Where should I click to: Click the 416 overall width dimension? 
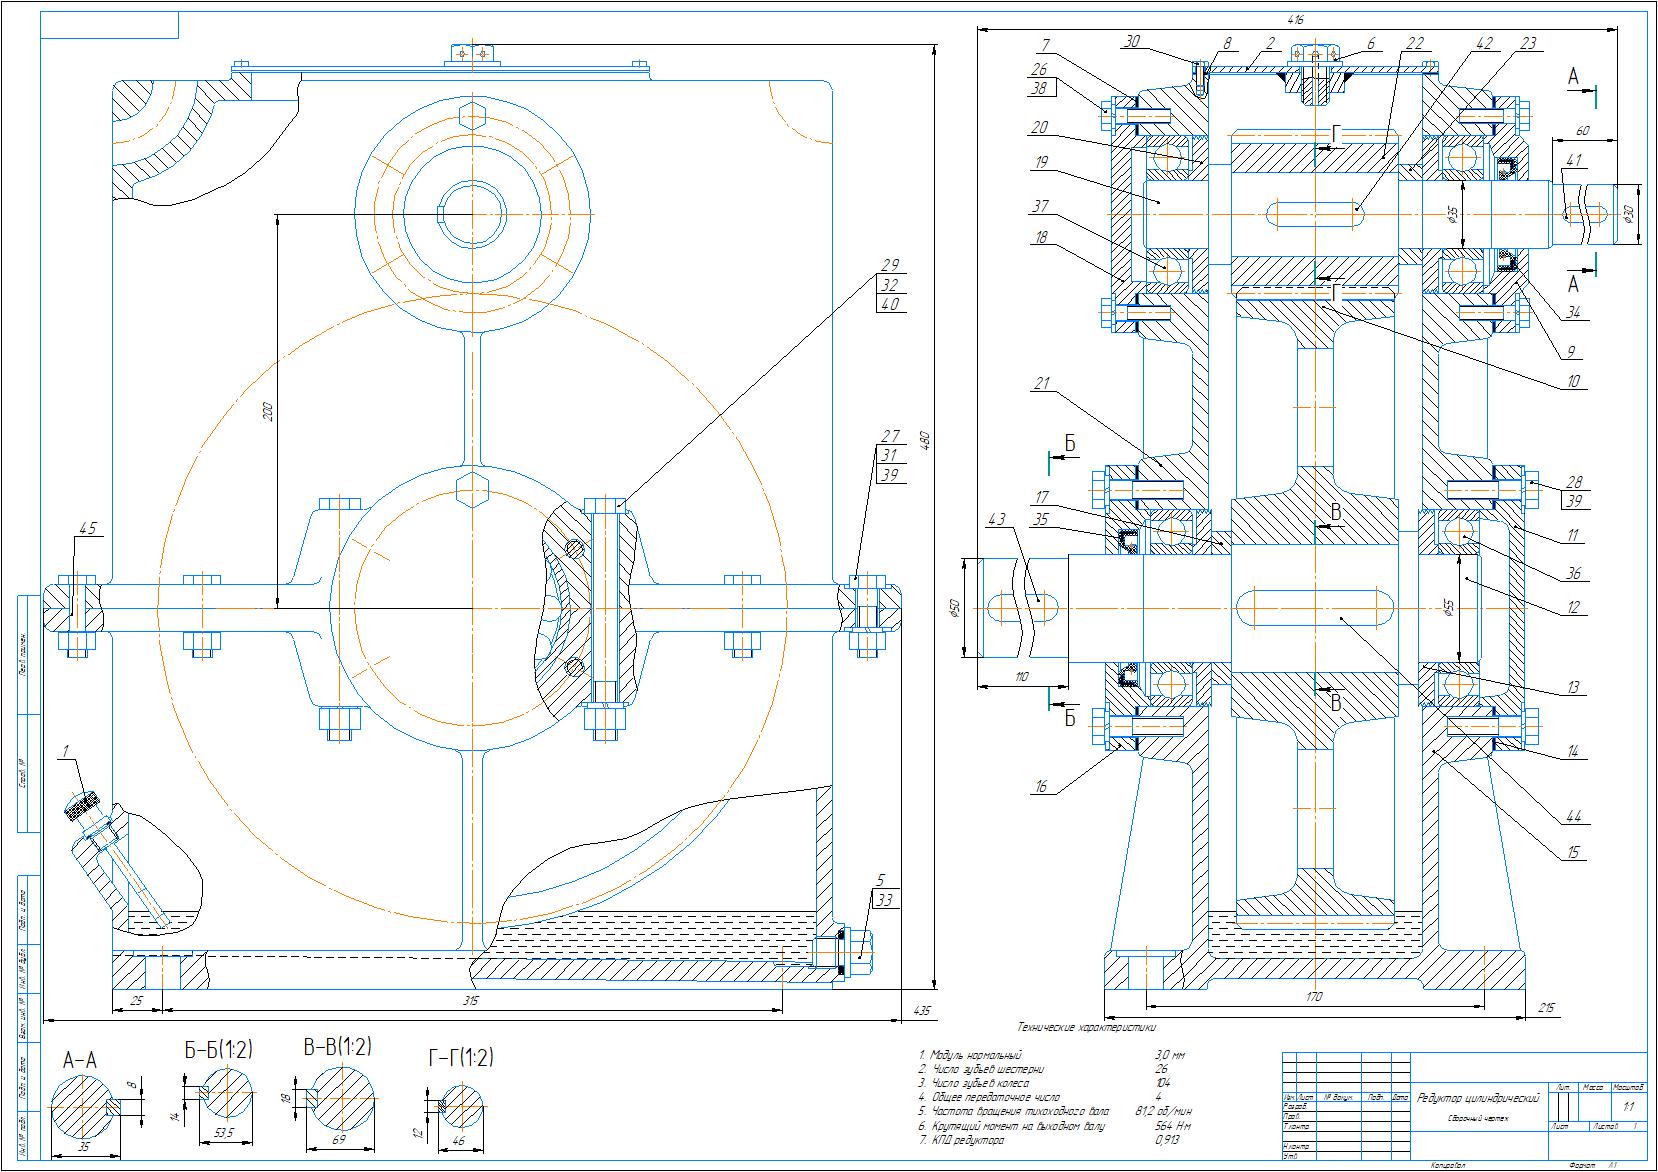[1296, 19]
